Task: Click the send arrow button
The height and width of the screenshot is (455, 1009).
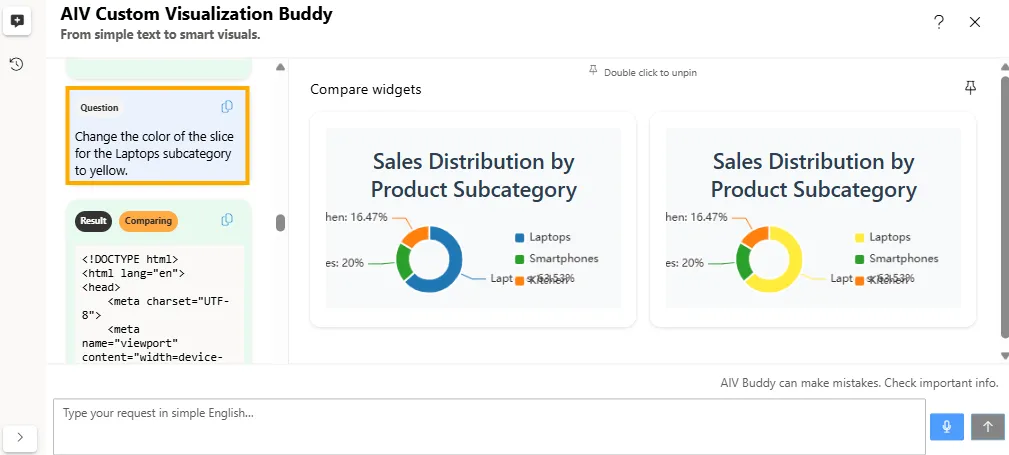Action: point(988,427)
